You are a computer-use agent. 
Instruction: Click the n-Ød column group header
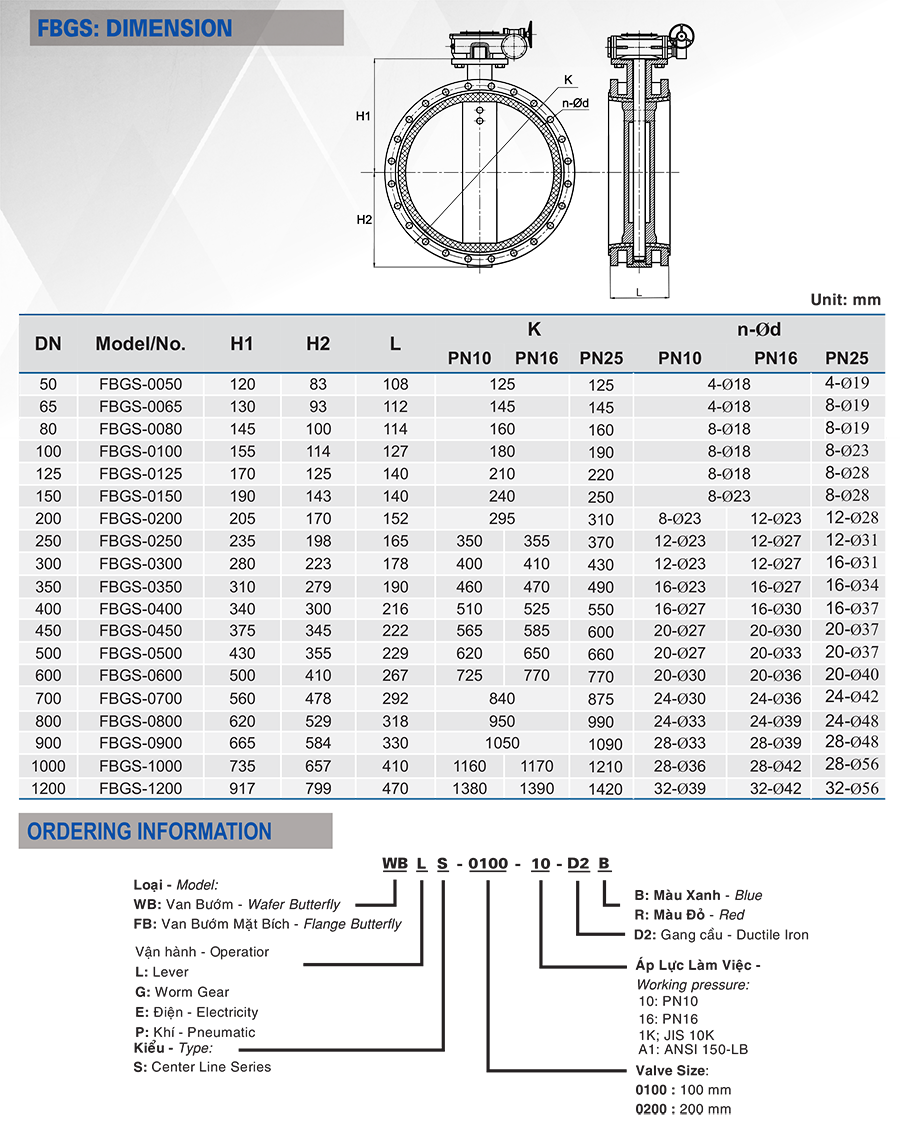tap(759, 329)
